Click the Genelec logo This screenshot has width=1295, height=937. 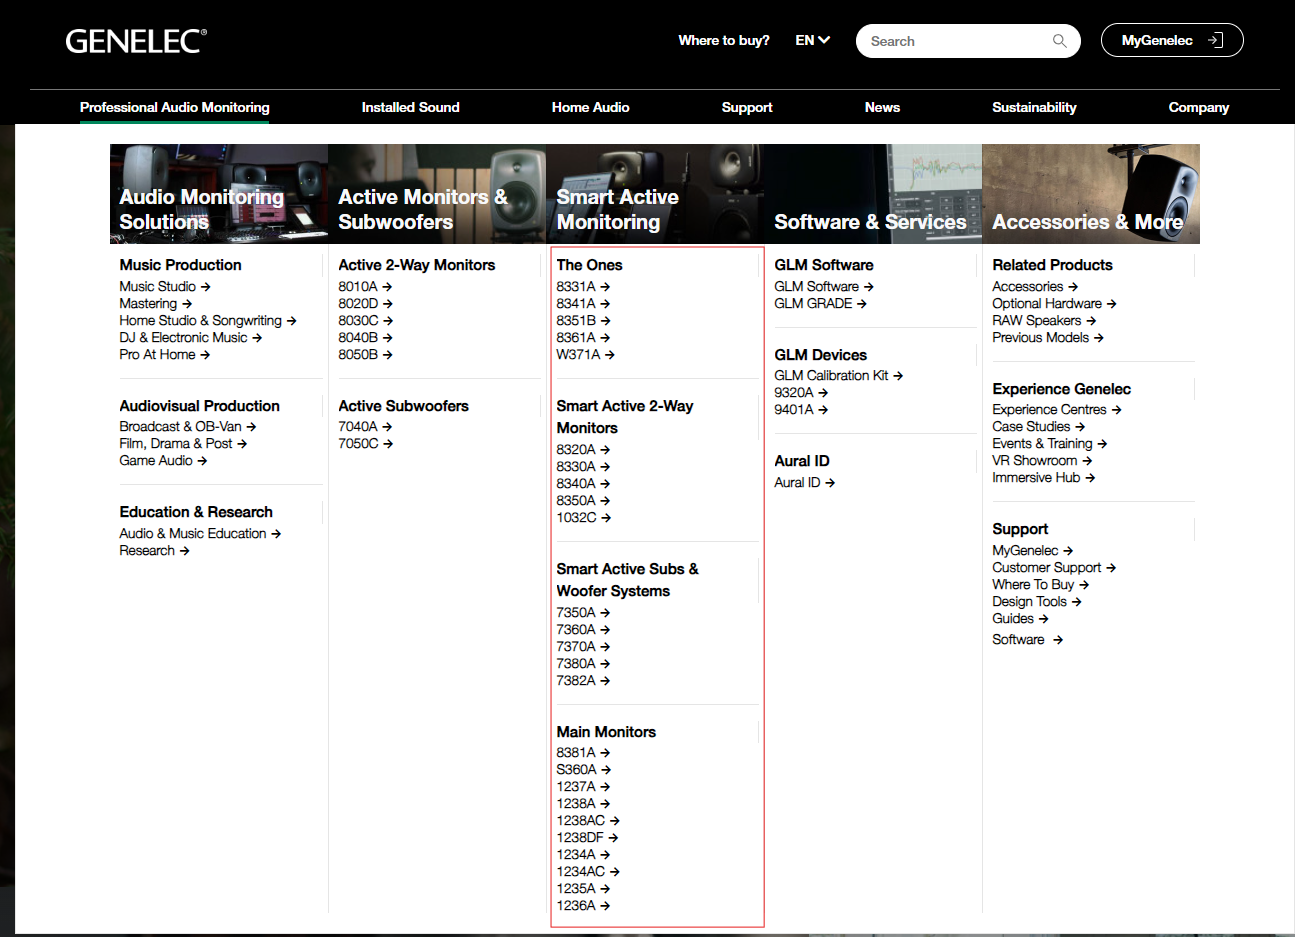(136, 41)
